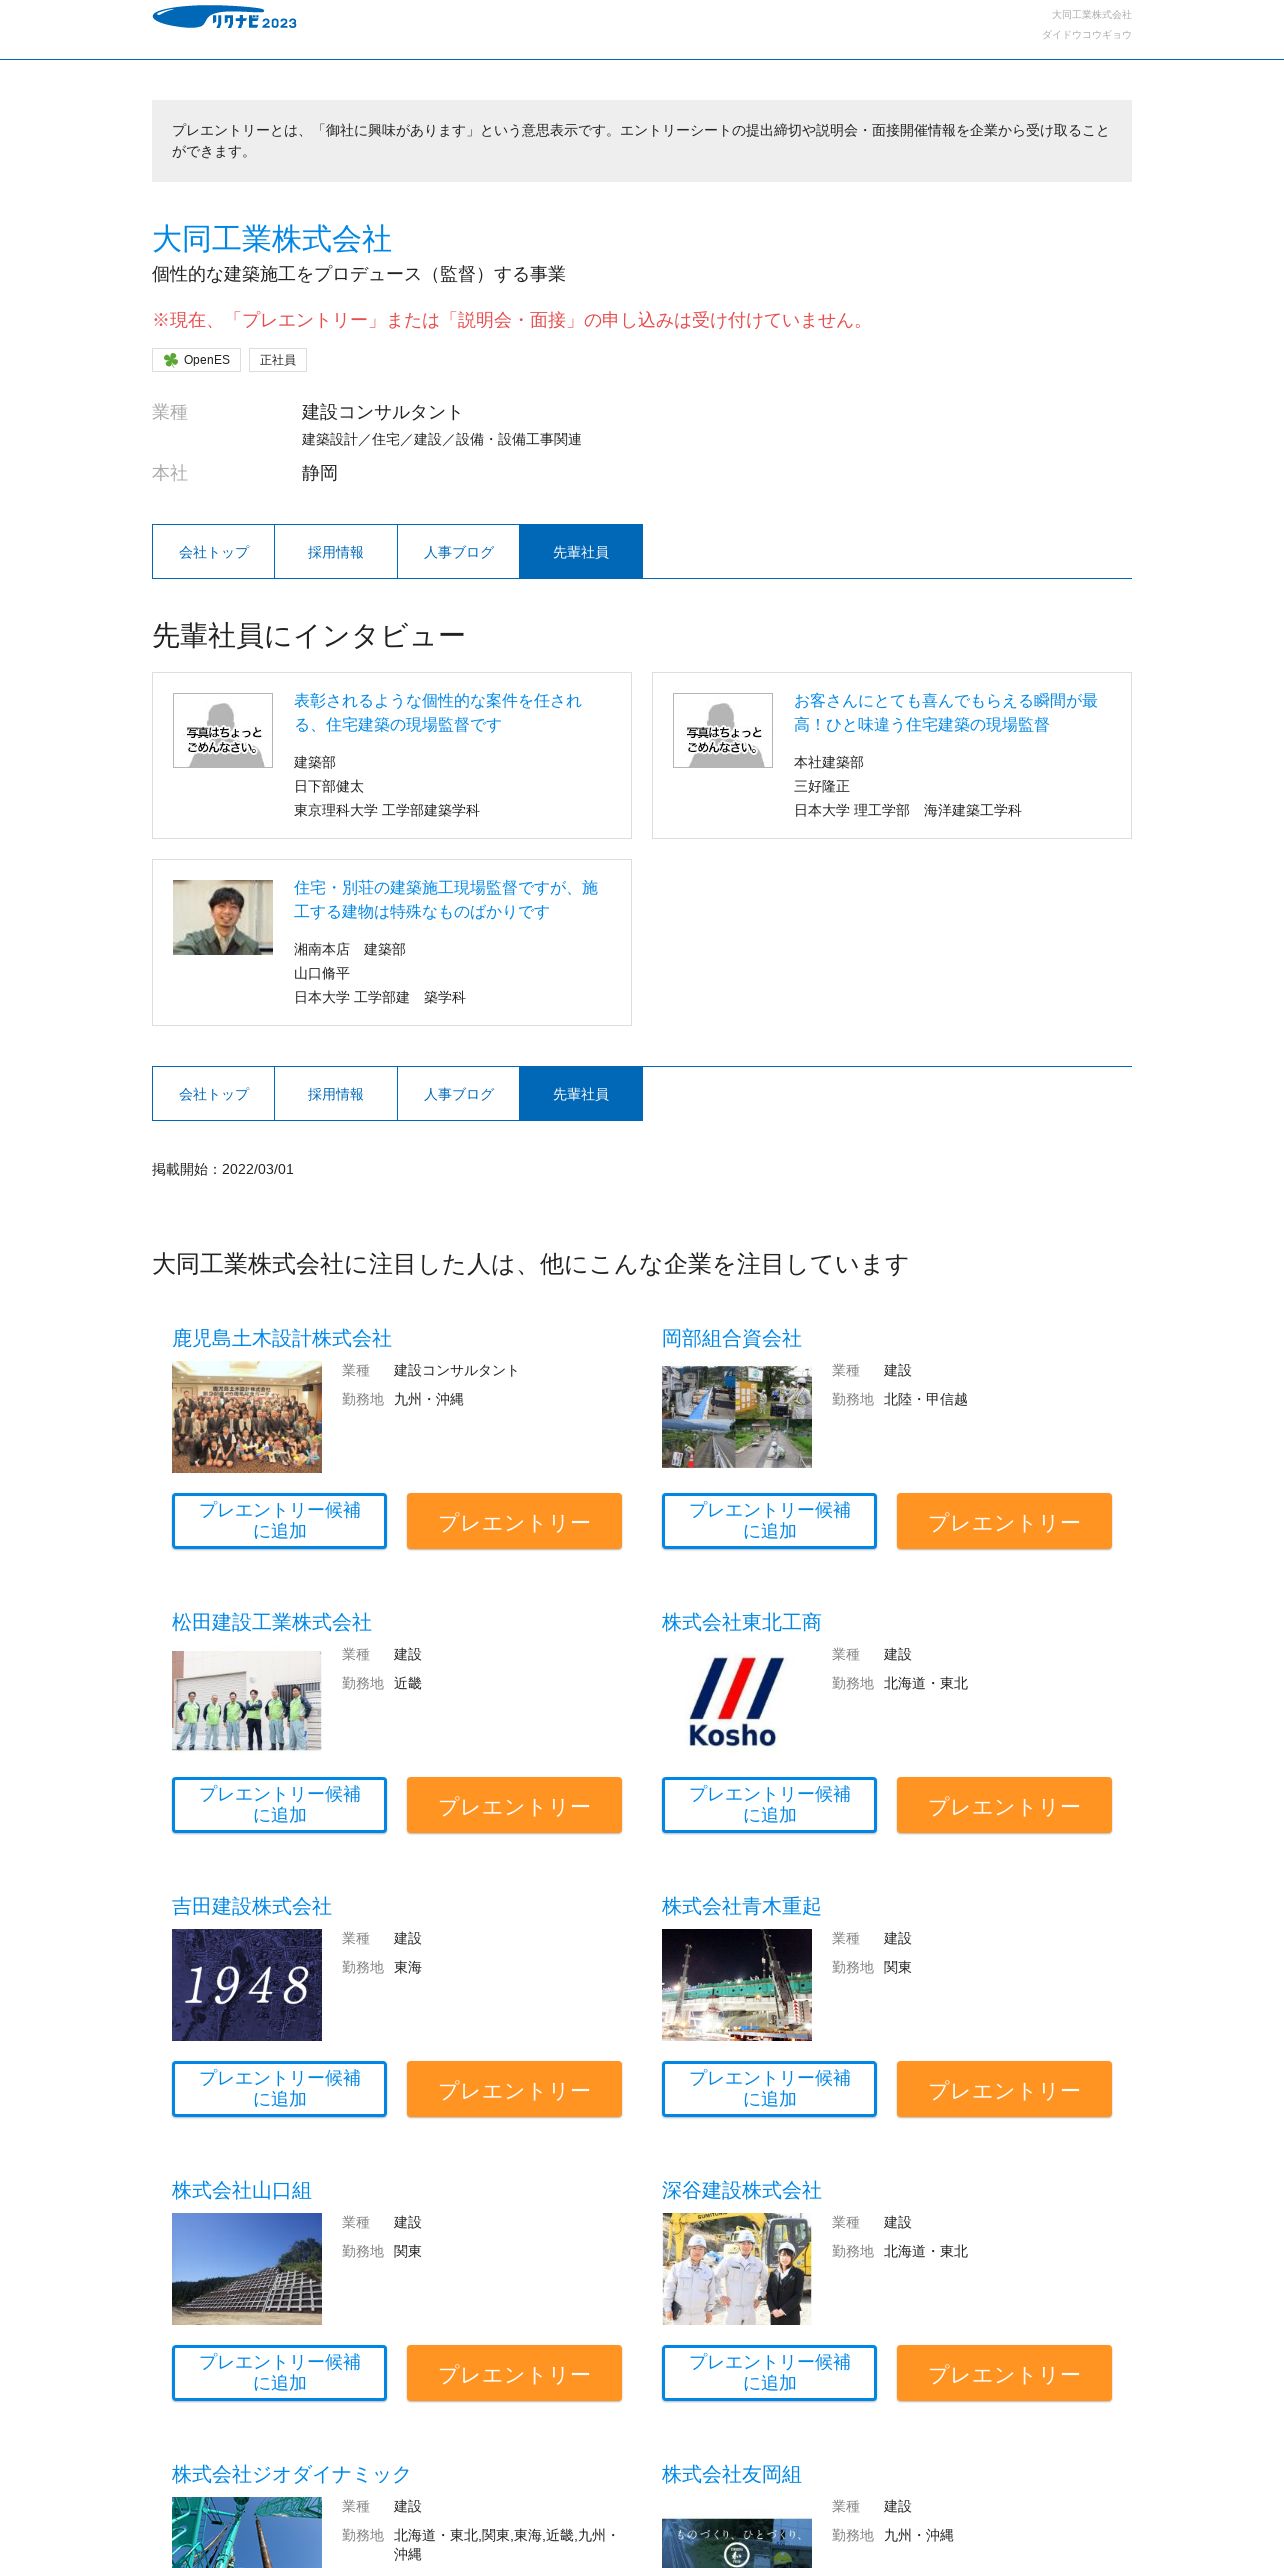1284x2568 pixels.
Task: Open 採用情報 tab below interviews
Action: tap(336, 1094)
